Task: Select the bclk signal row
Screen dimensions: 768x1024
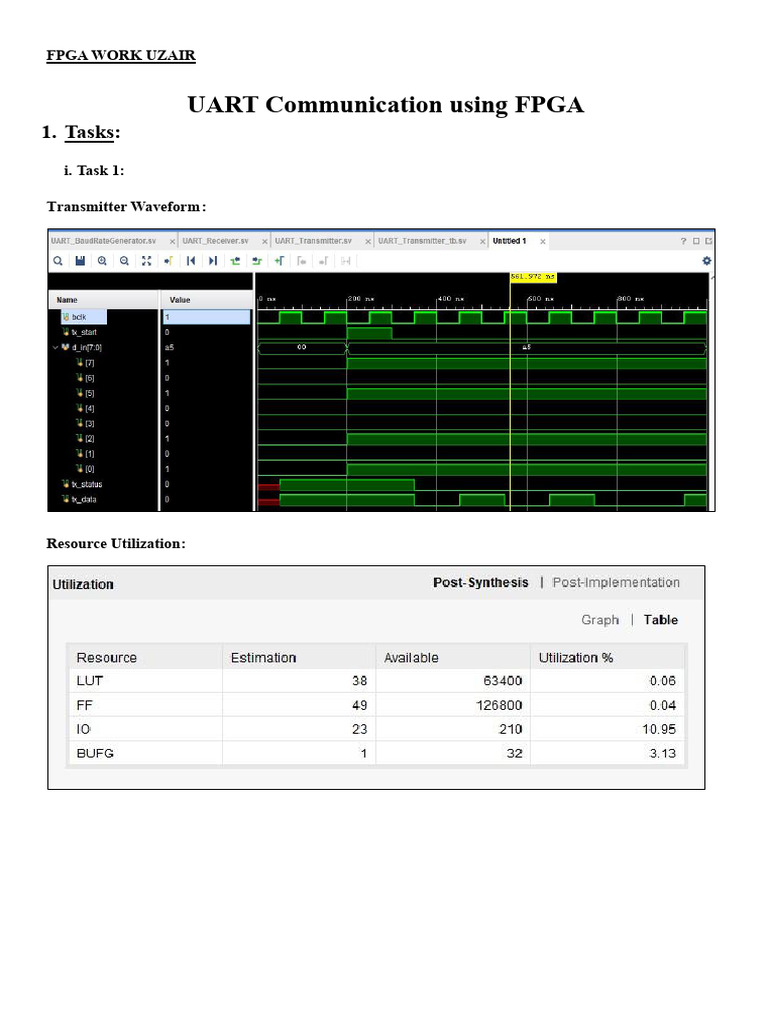Action: coord(84,317)
